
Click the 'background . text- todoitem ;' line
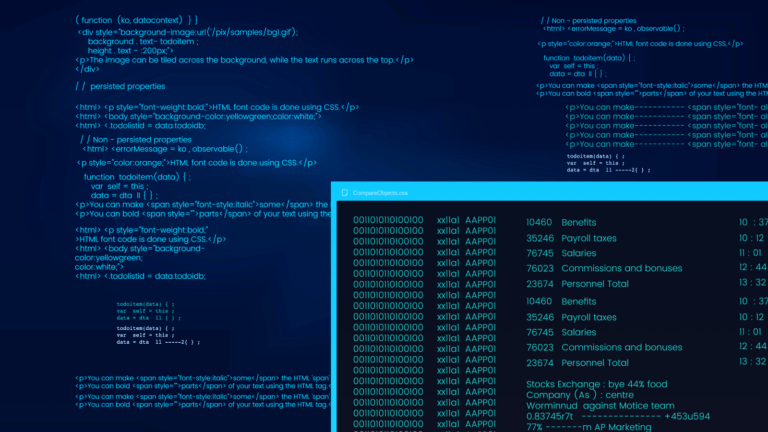tap(144, 42)
